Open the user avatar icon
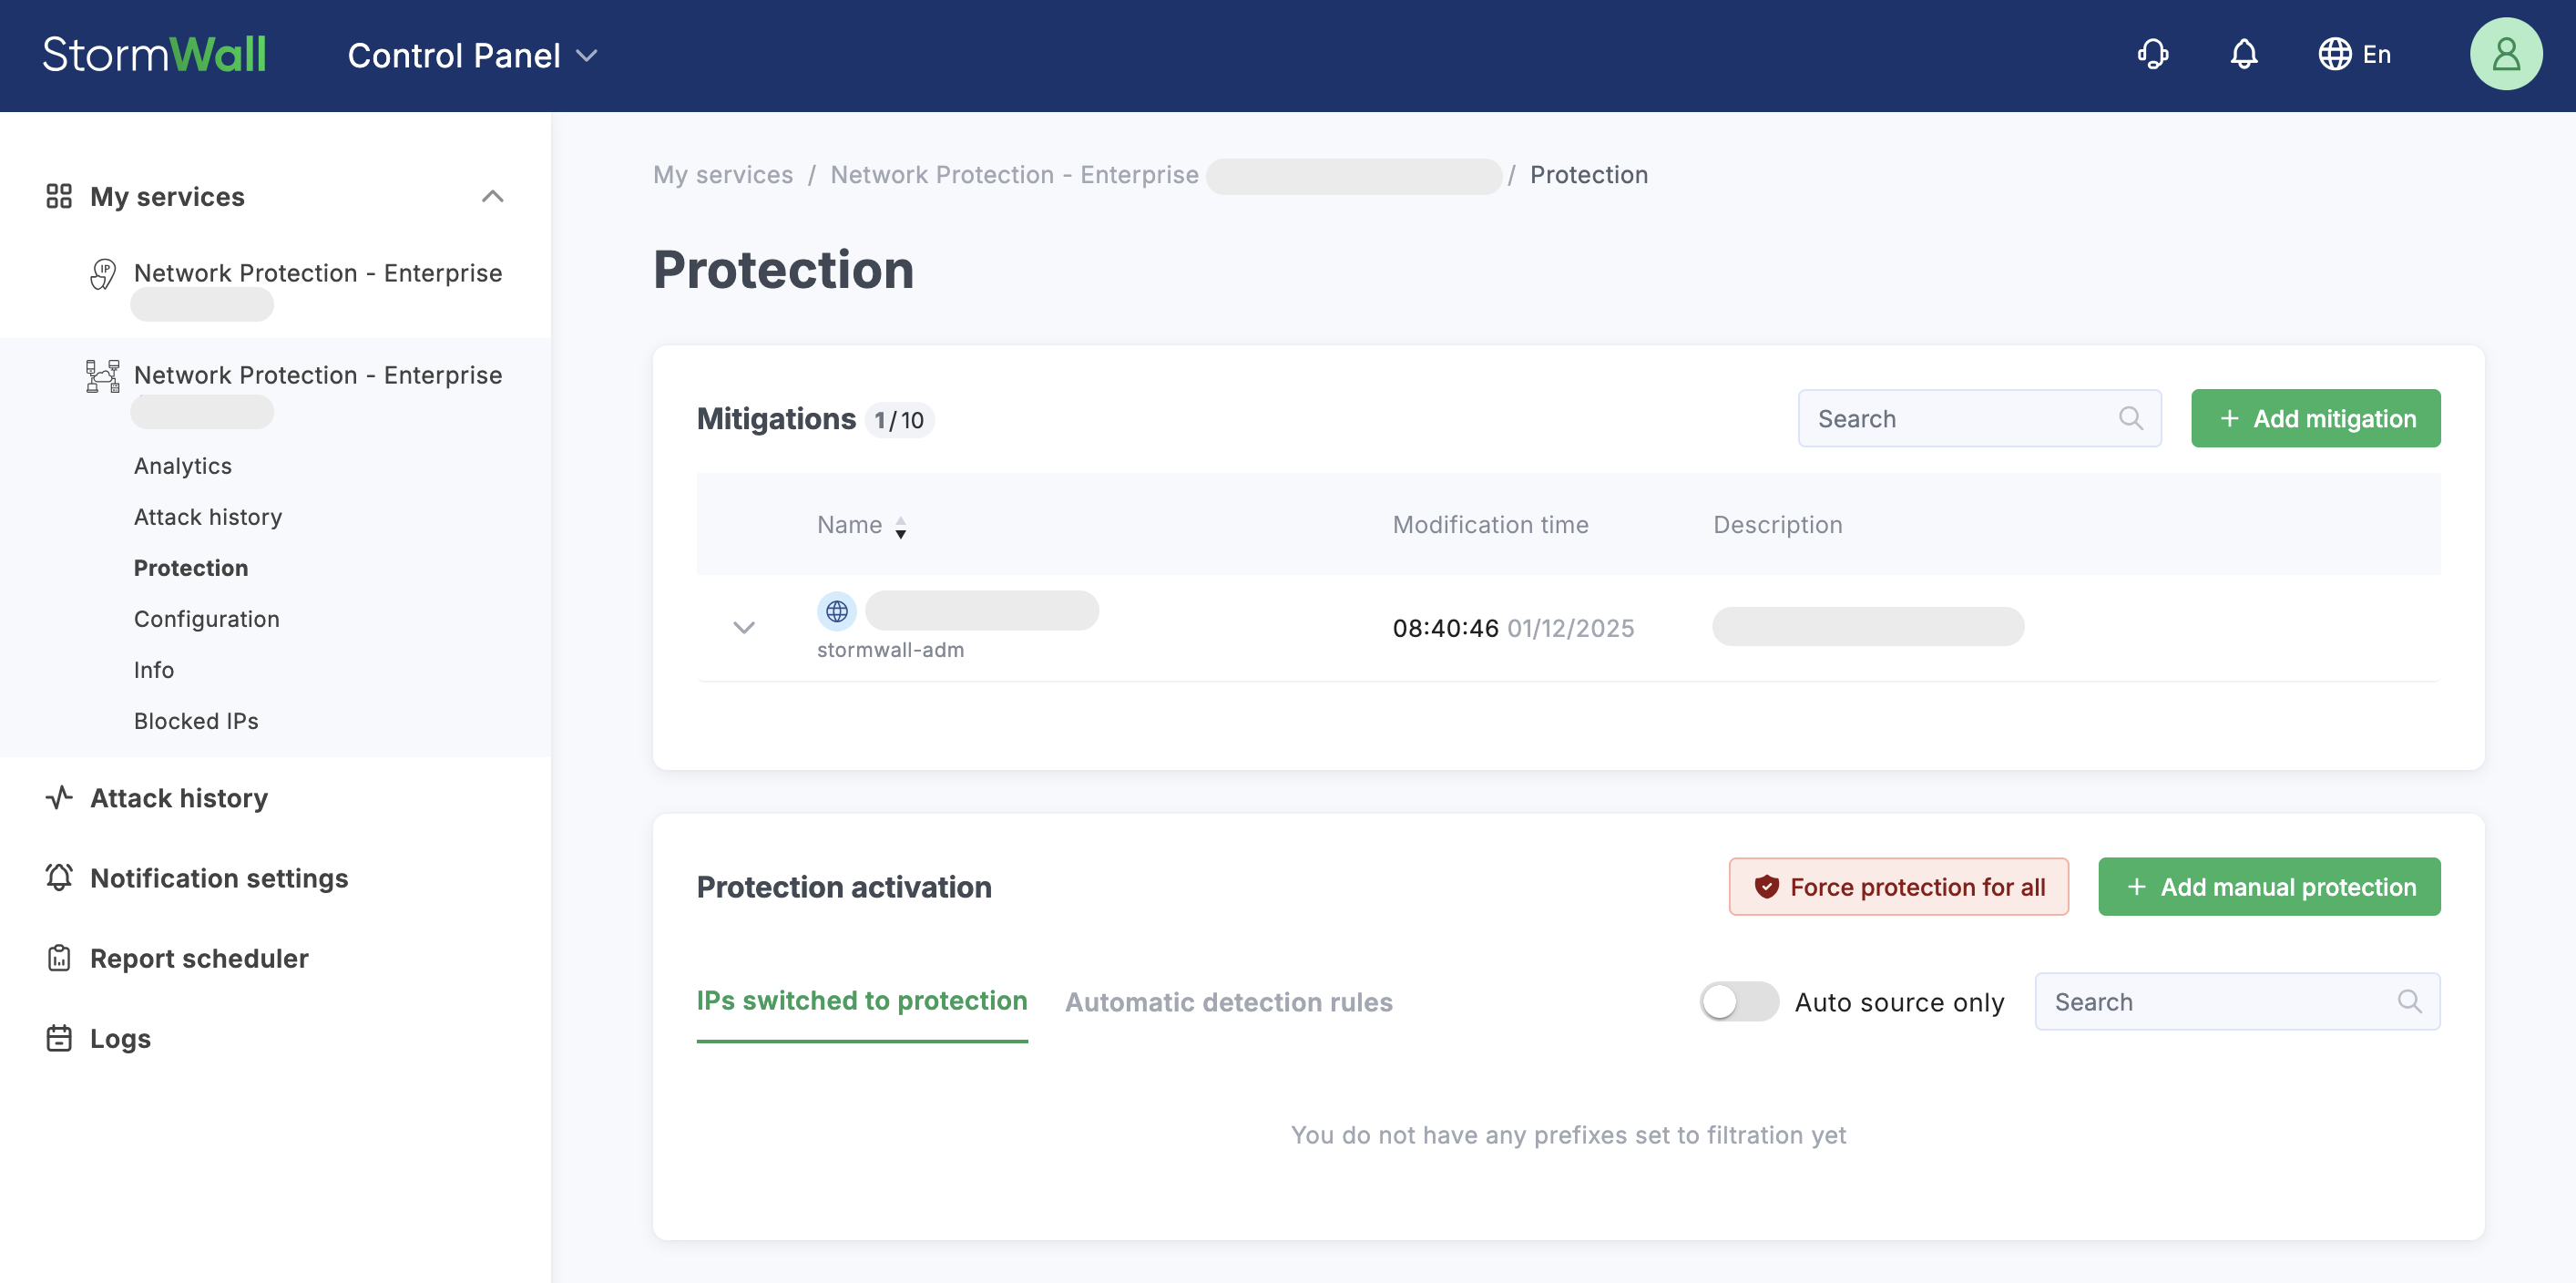The width and height of the screenshot is (2576, 1283). (2506, 54)
